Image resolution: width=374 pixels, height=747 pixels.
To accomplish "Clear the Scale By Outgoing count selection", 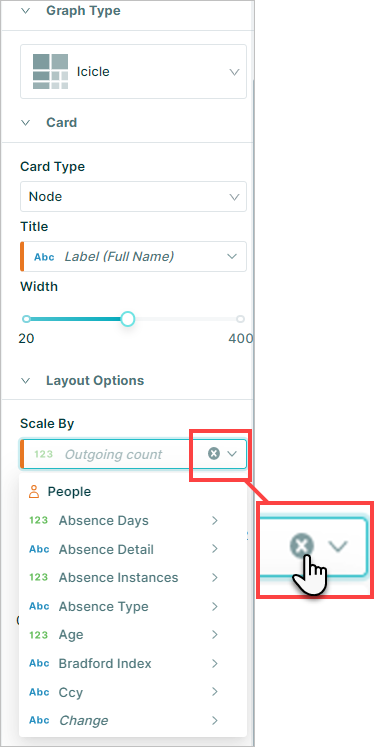I will click(x=214, y=454).
